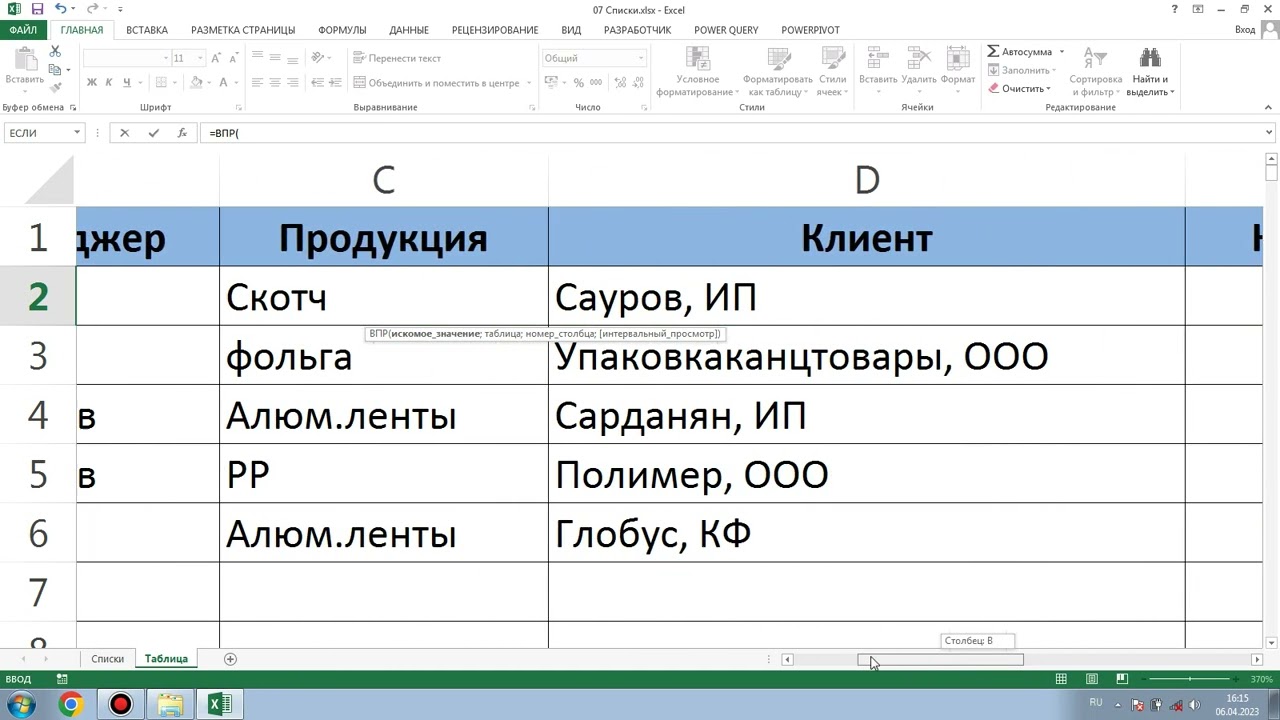
Task: Click the horizontal scrollbar thumb
Action: pos(940,659)
